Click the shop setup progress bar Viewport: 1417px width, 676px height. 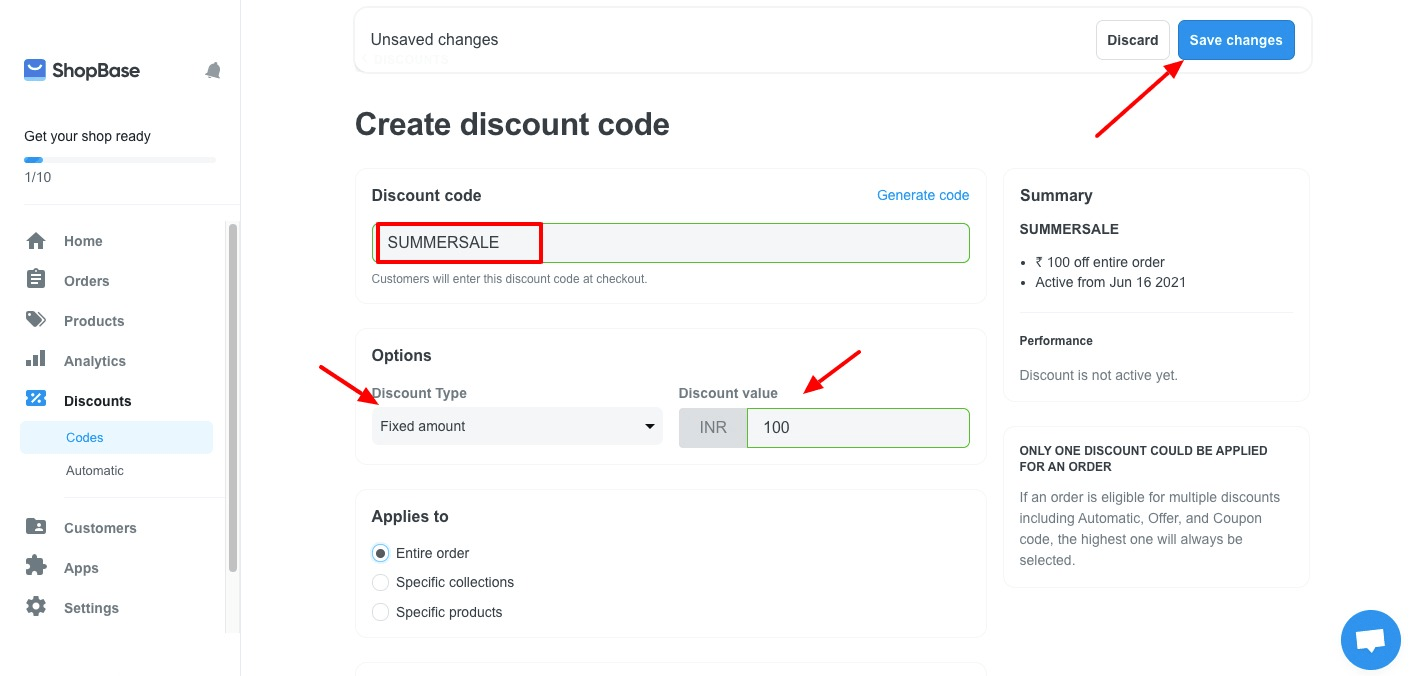[120, 160]
